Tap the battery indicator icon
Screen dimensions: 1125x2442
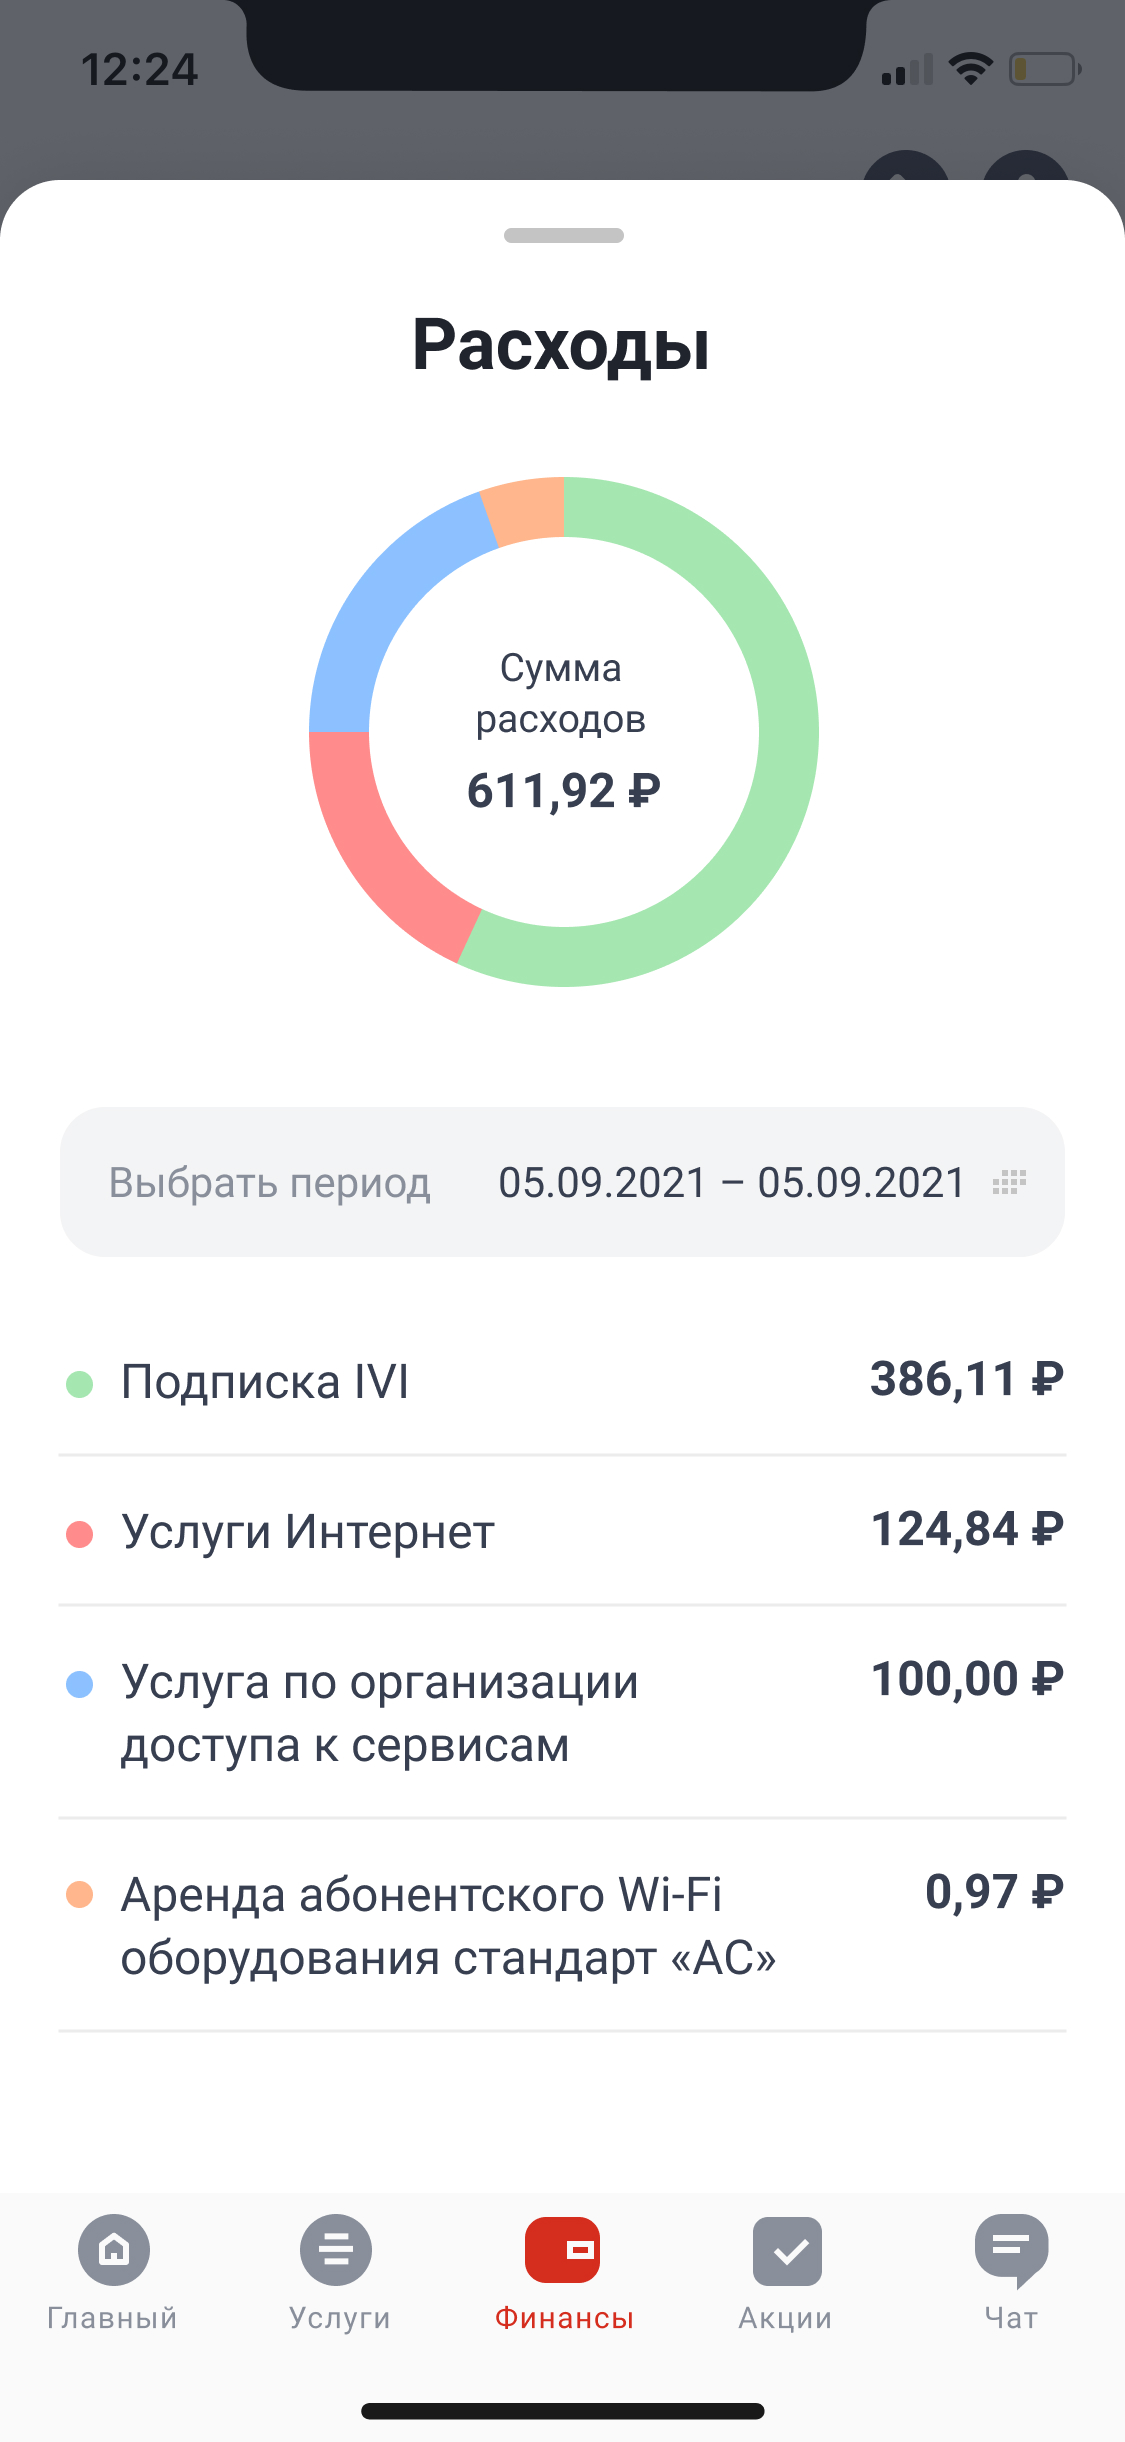coord(1044,69)
